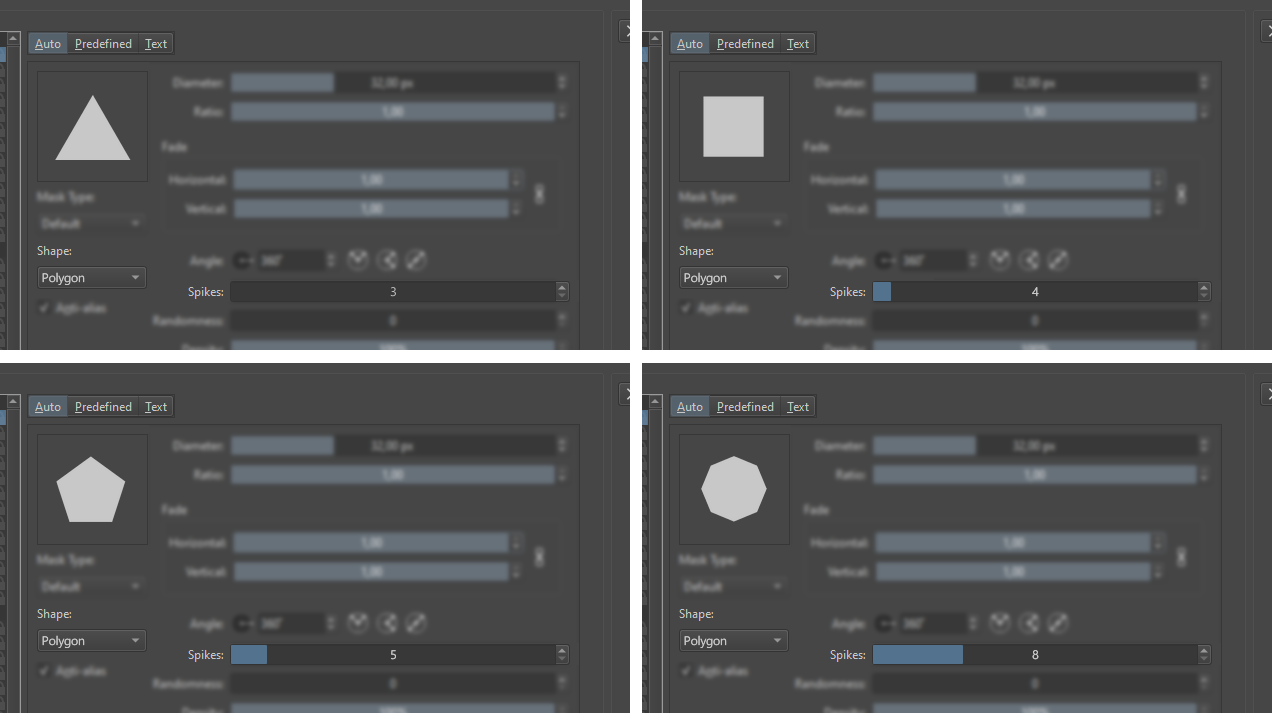Click stepper arrows of Spikes 3 field
The width and height of the screenshot is (1272, 713).
[562, 292]
